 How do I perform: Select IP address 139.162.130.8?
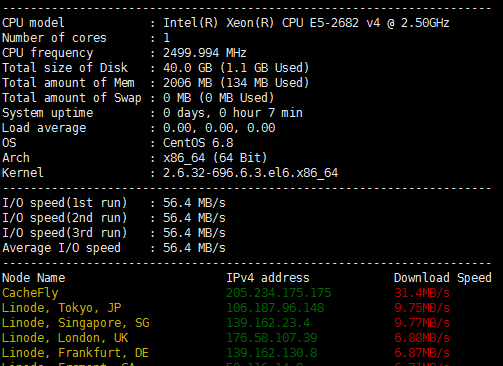click(272, 353)
